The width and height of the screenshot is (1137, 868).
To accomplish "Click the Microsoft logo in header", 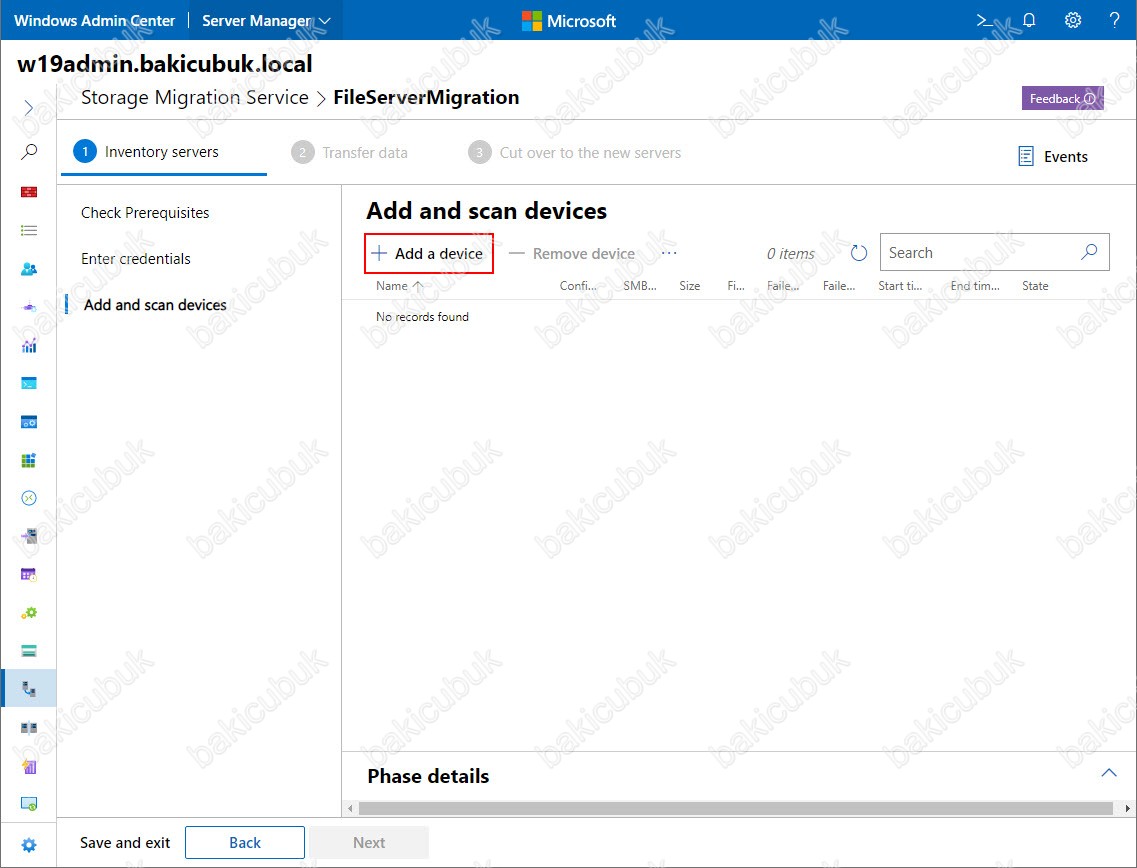I will [568, 21].
